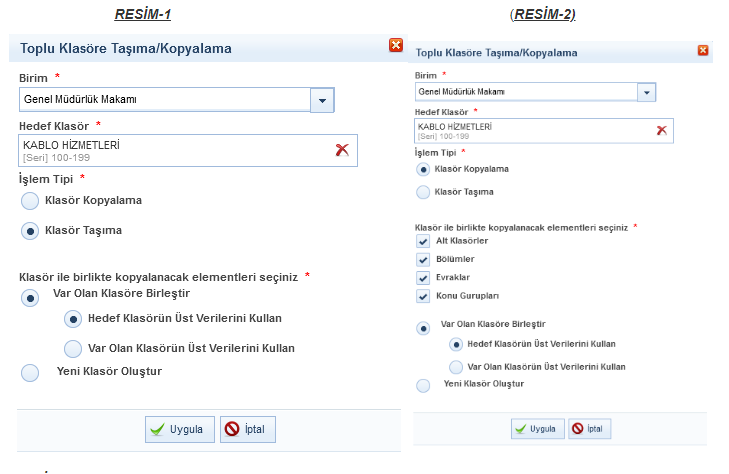The width and height of the screenshot is (729, 474).
Task: Toggle the Bölümler checkbox
Action: 423,259
